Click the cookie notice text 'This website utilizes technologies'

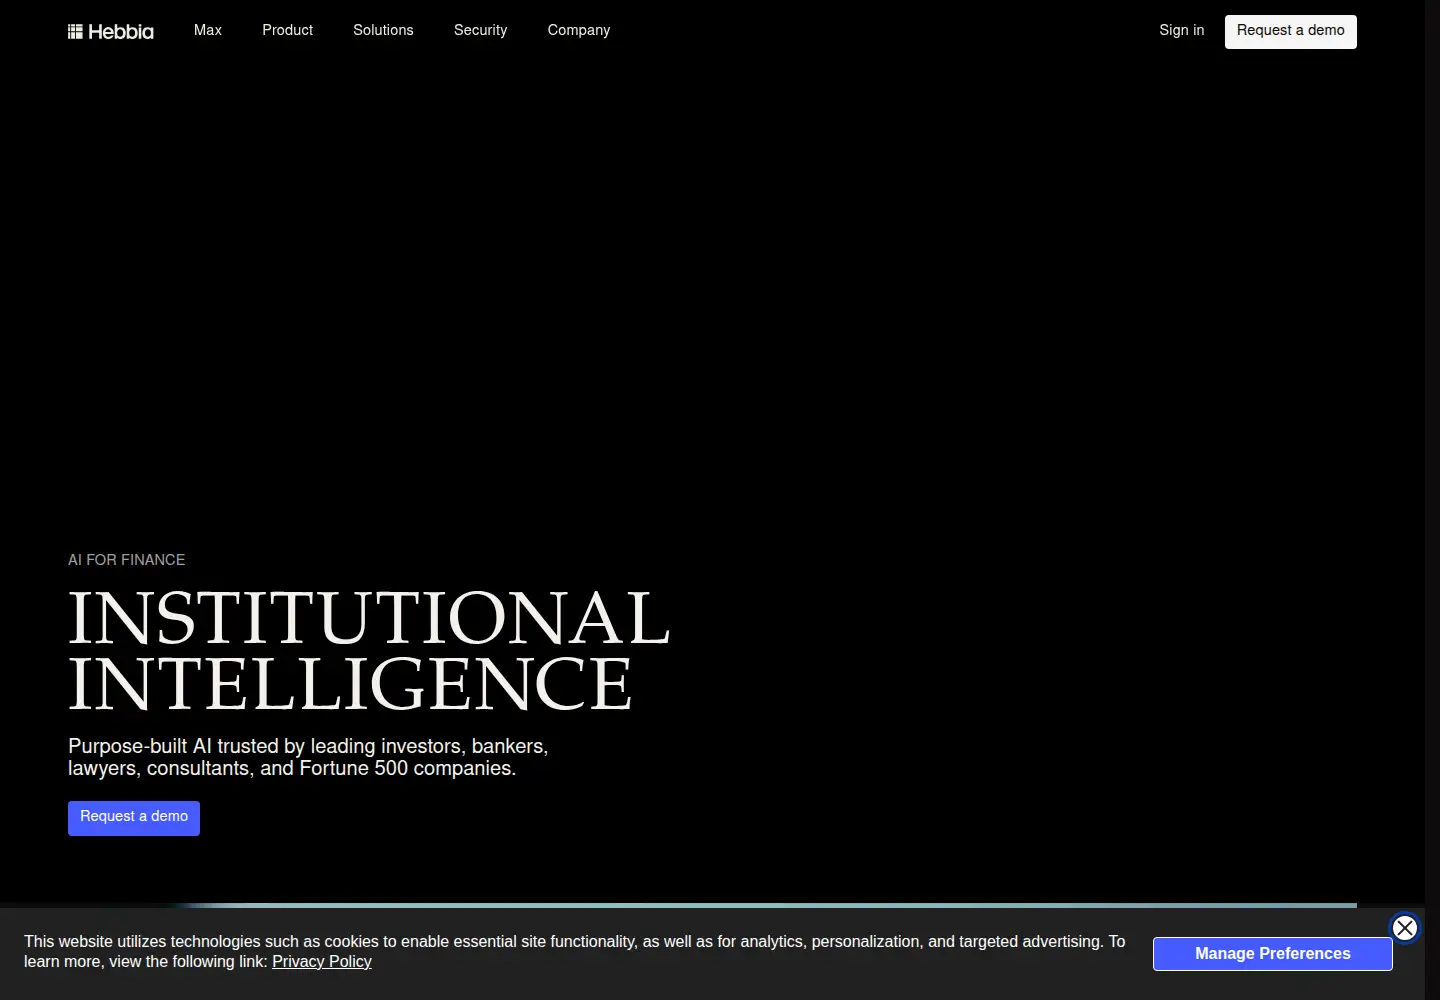575,952
